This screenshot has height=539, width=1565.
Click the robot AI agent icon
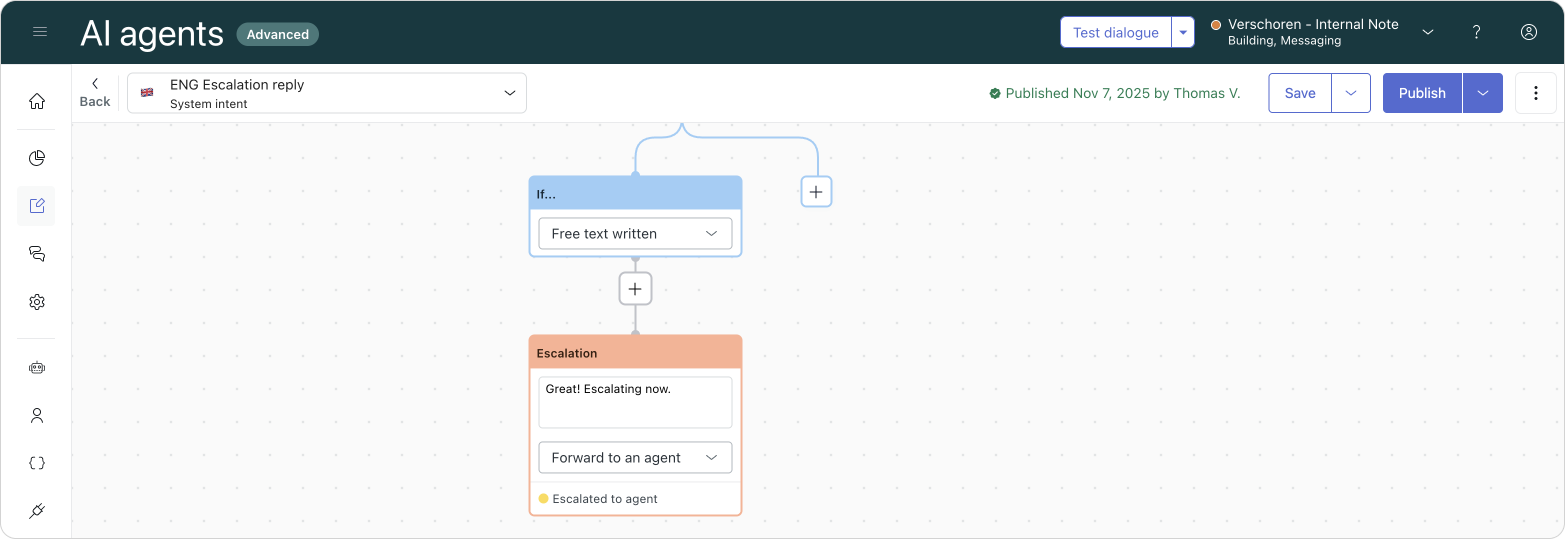tap(37, 368)
